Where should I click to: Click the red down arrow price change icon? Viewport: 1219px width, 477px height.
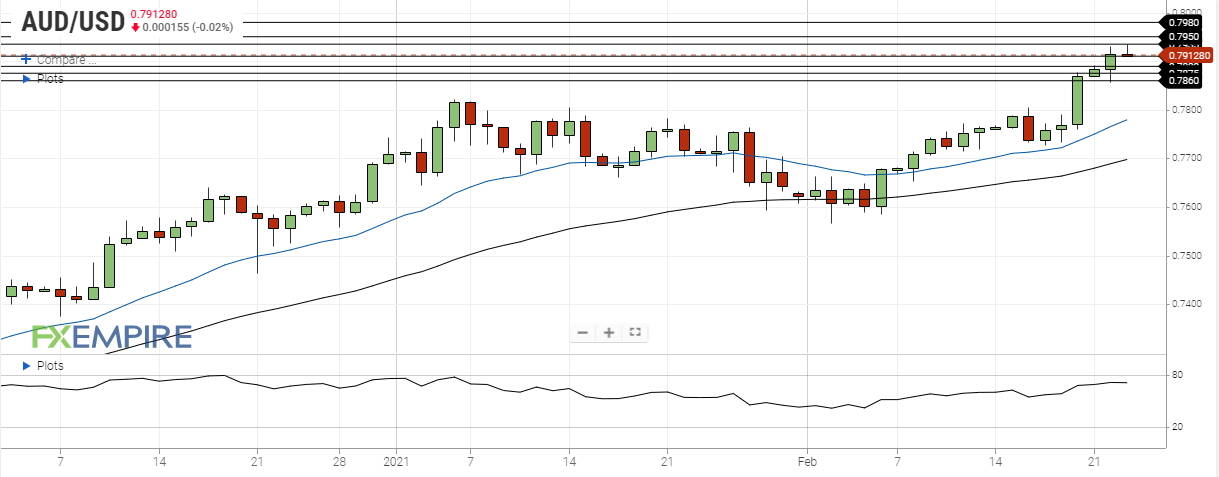pos(136,27)
